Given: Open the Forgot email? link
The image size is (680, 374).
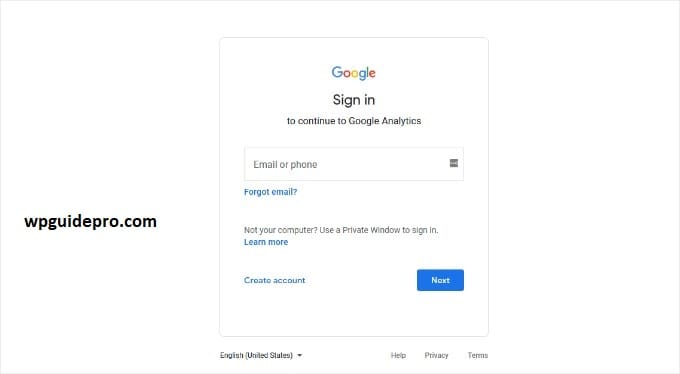Looking at the screenshot, I should (271, 192).
